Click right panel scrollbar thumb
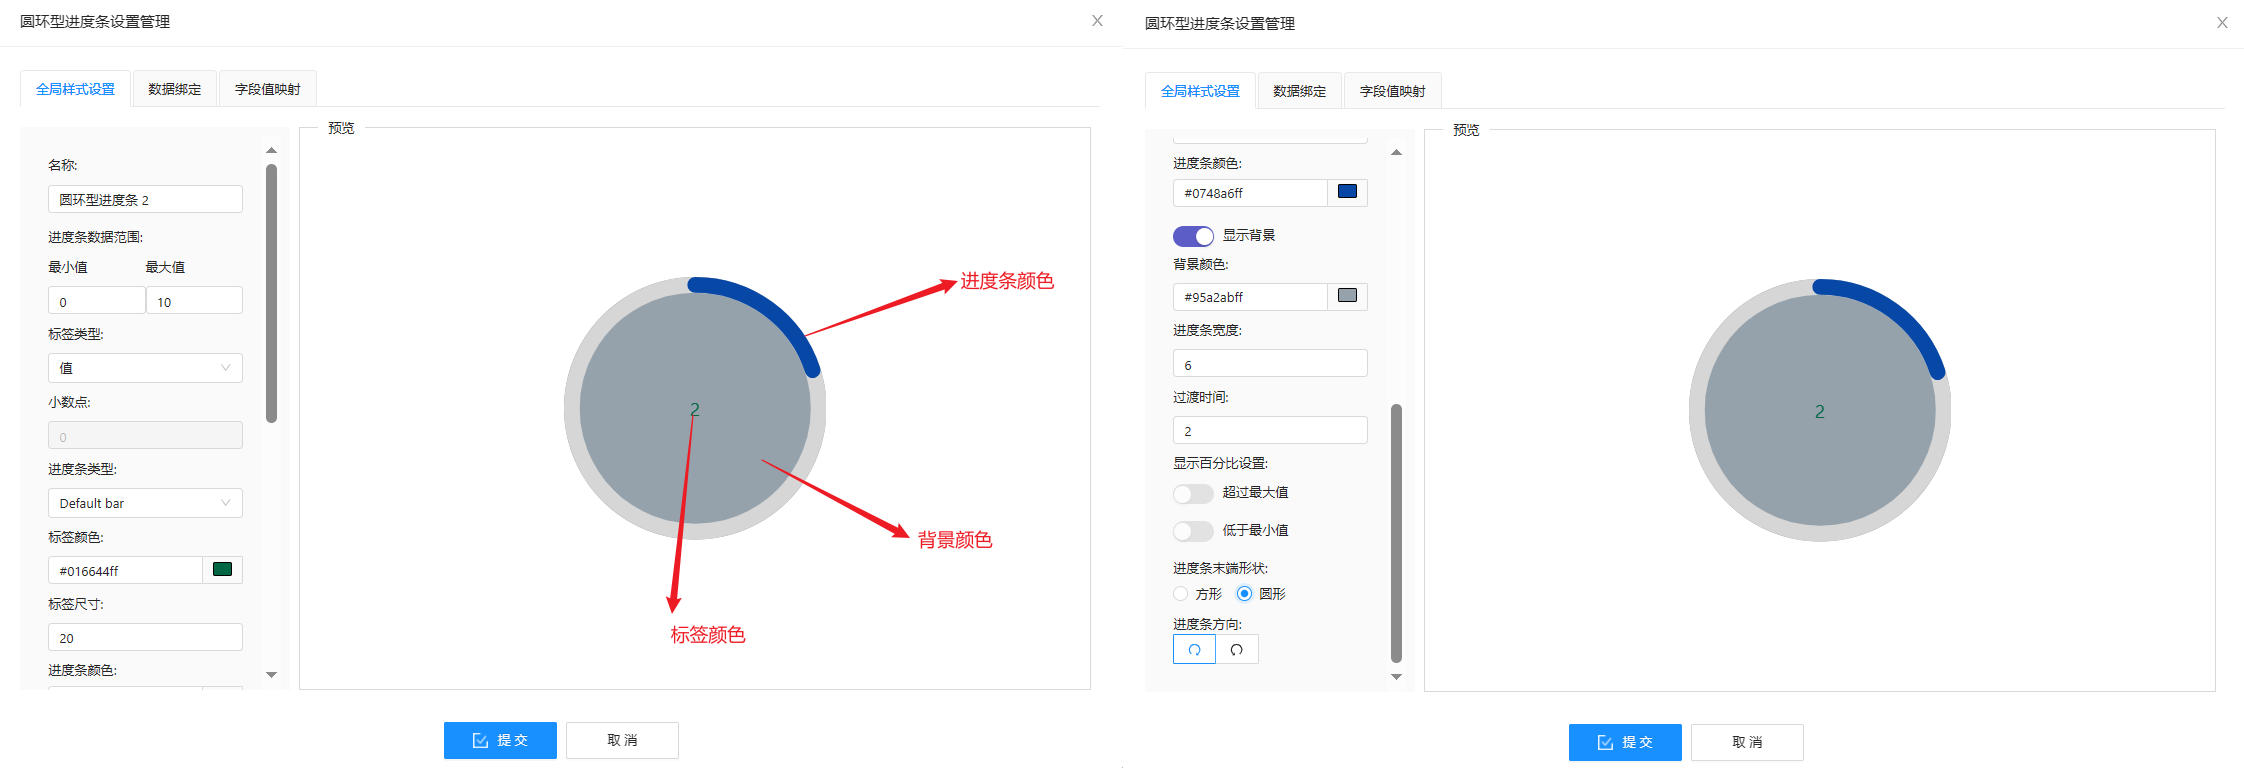The image size is (2244, 768). (1396, 533)
